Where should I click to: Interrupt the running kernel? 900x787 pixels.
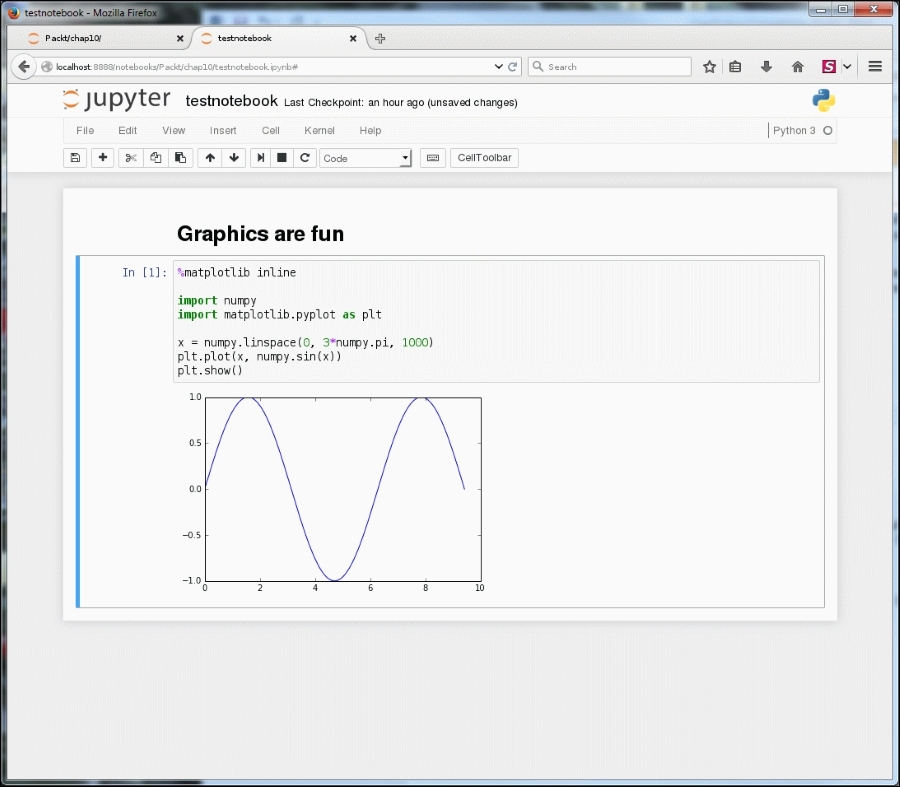281,157
